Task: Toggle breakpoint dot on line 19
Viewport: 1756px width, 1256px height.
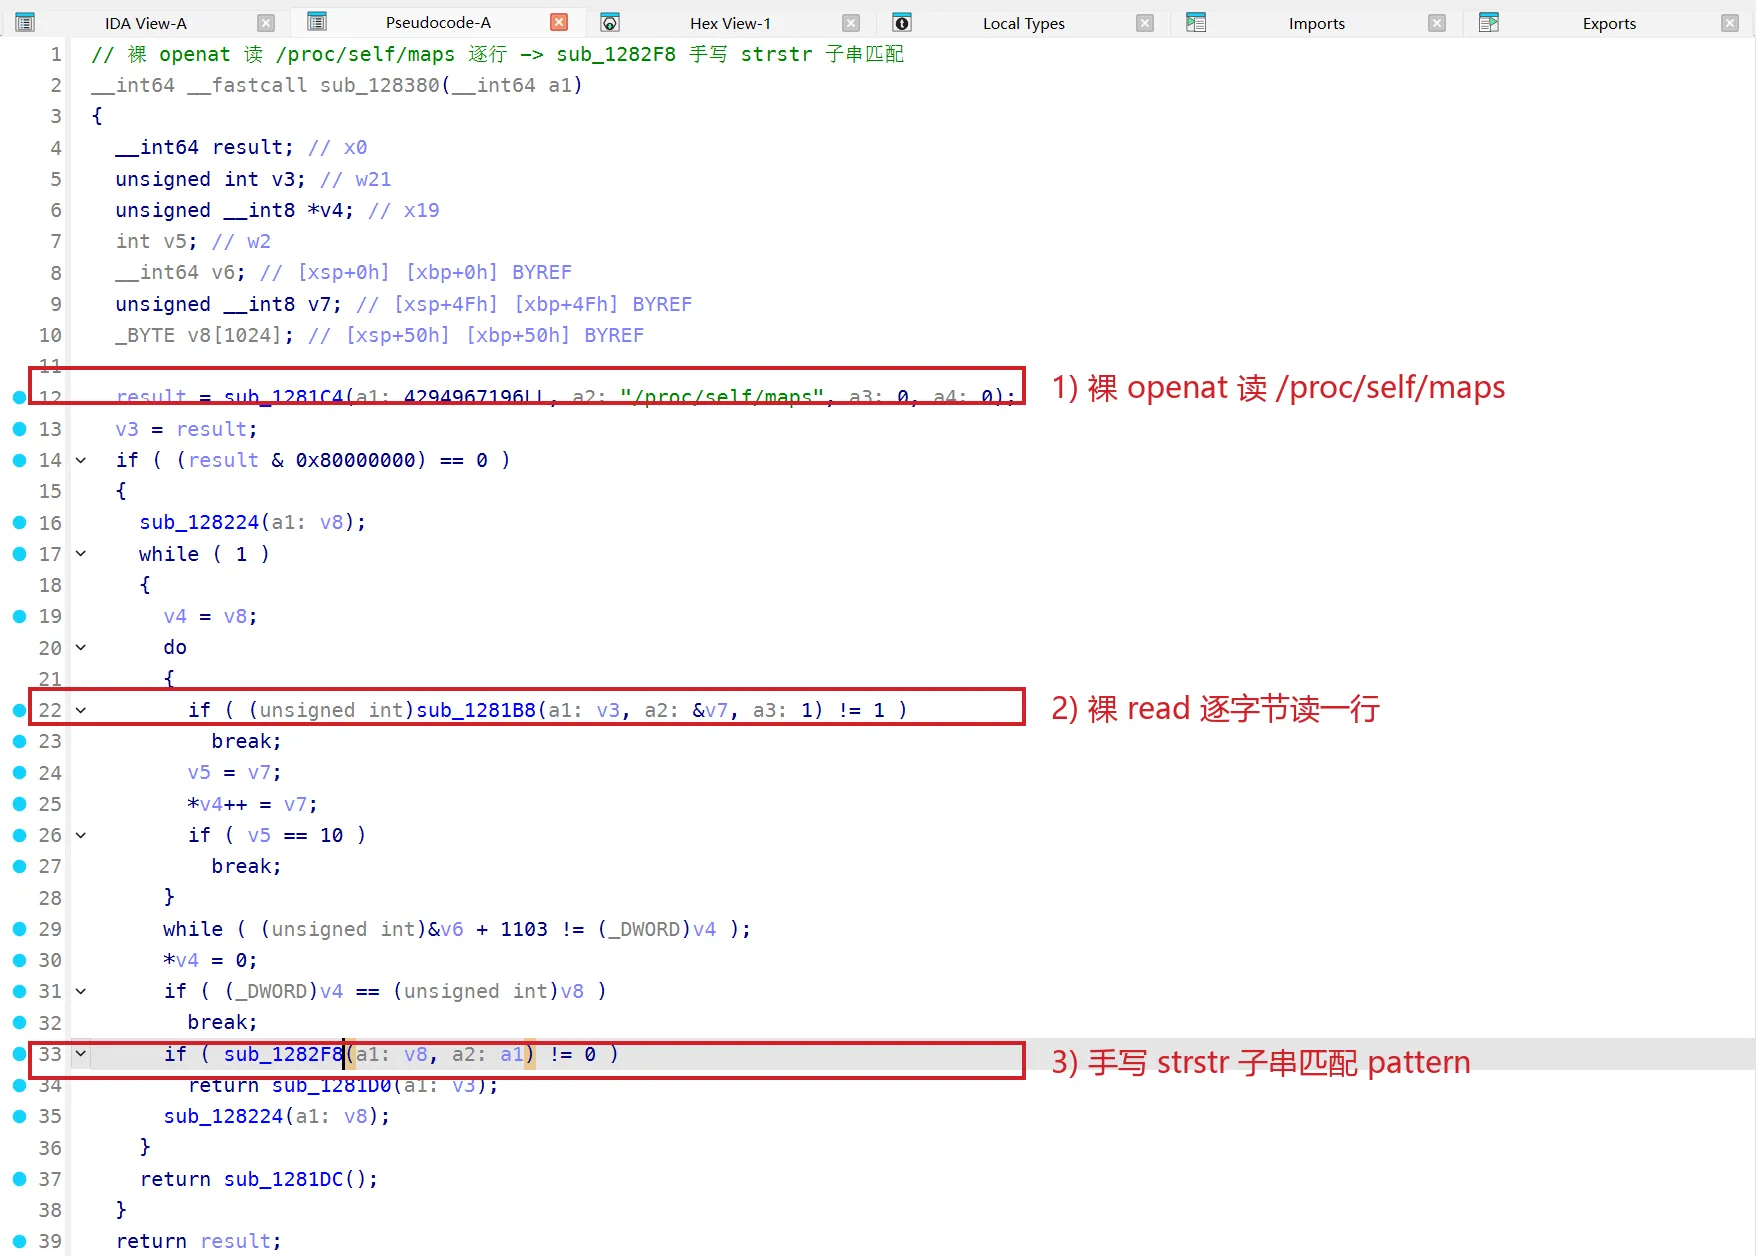Action: [x=19, y=616]
